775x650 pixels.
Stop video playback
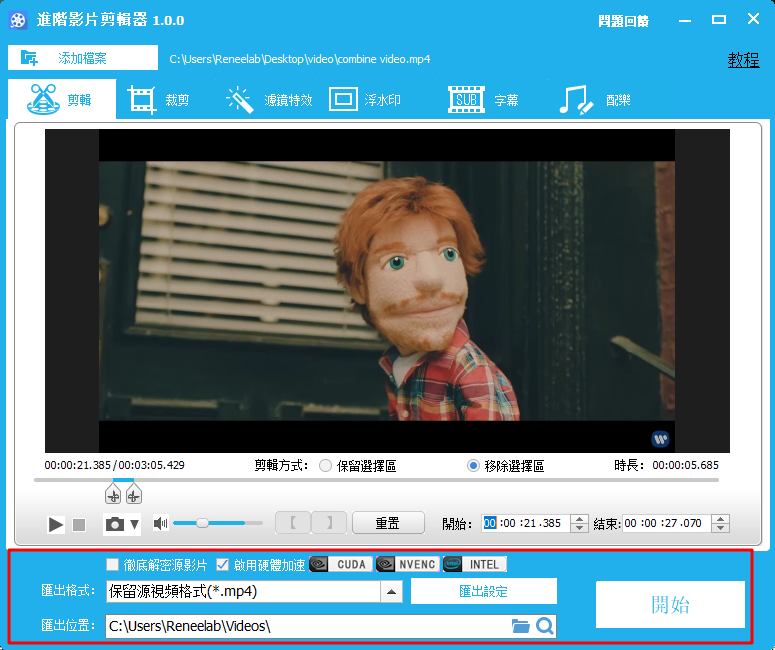79,524
